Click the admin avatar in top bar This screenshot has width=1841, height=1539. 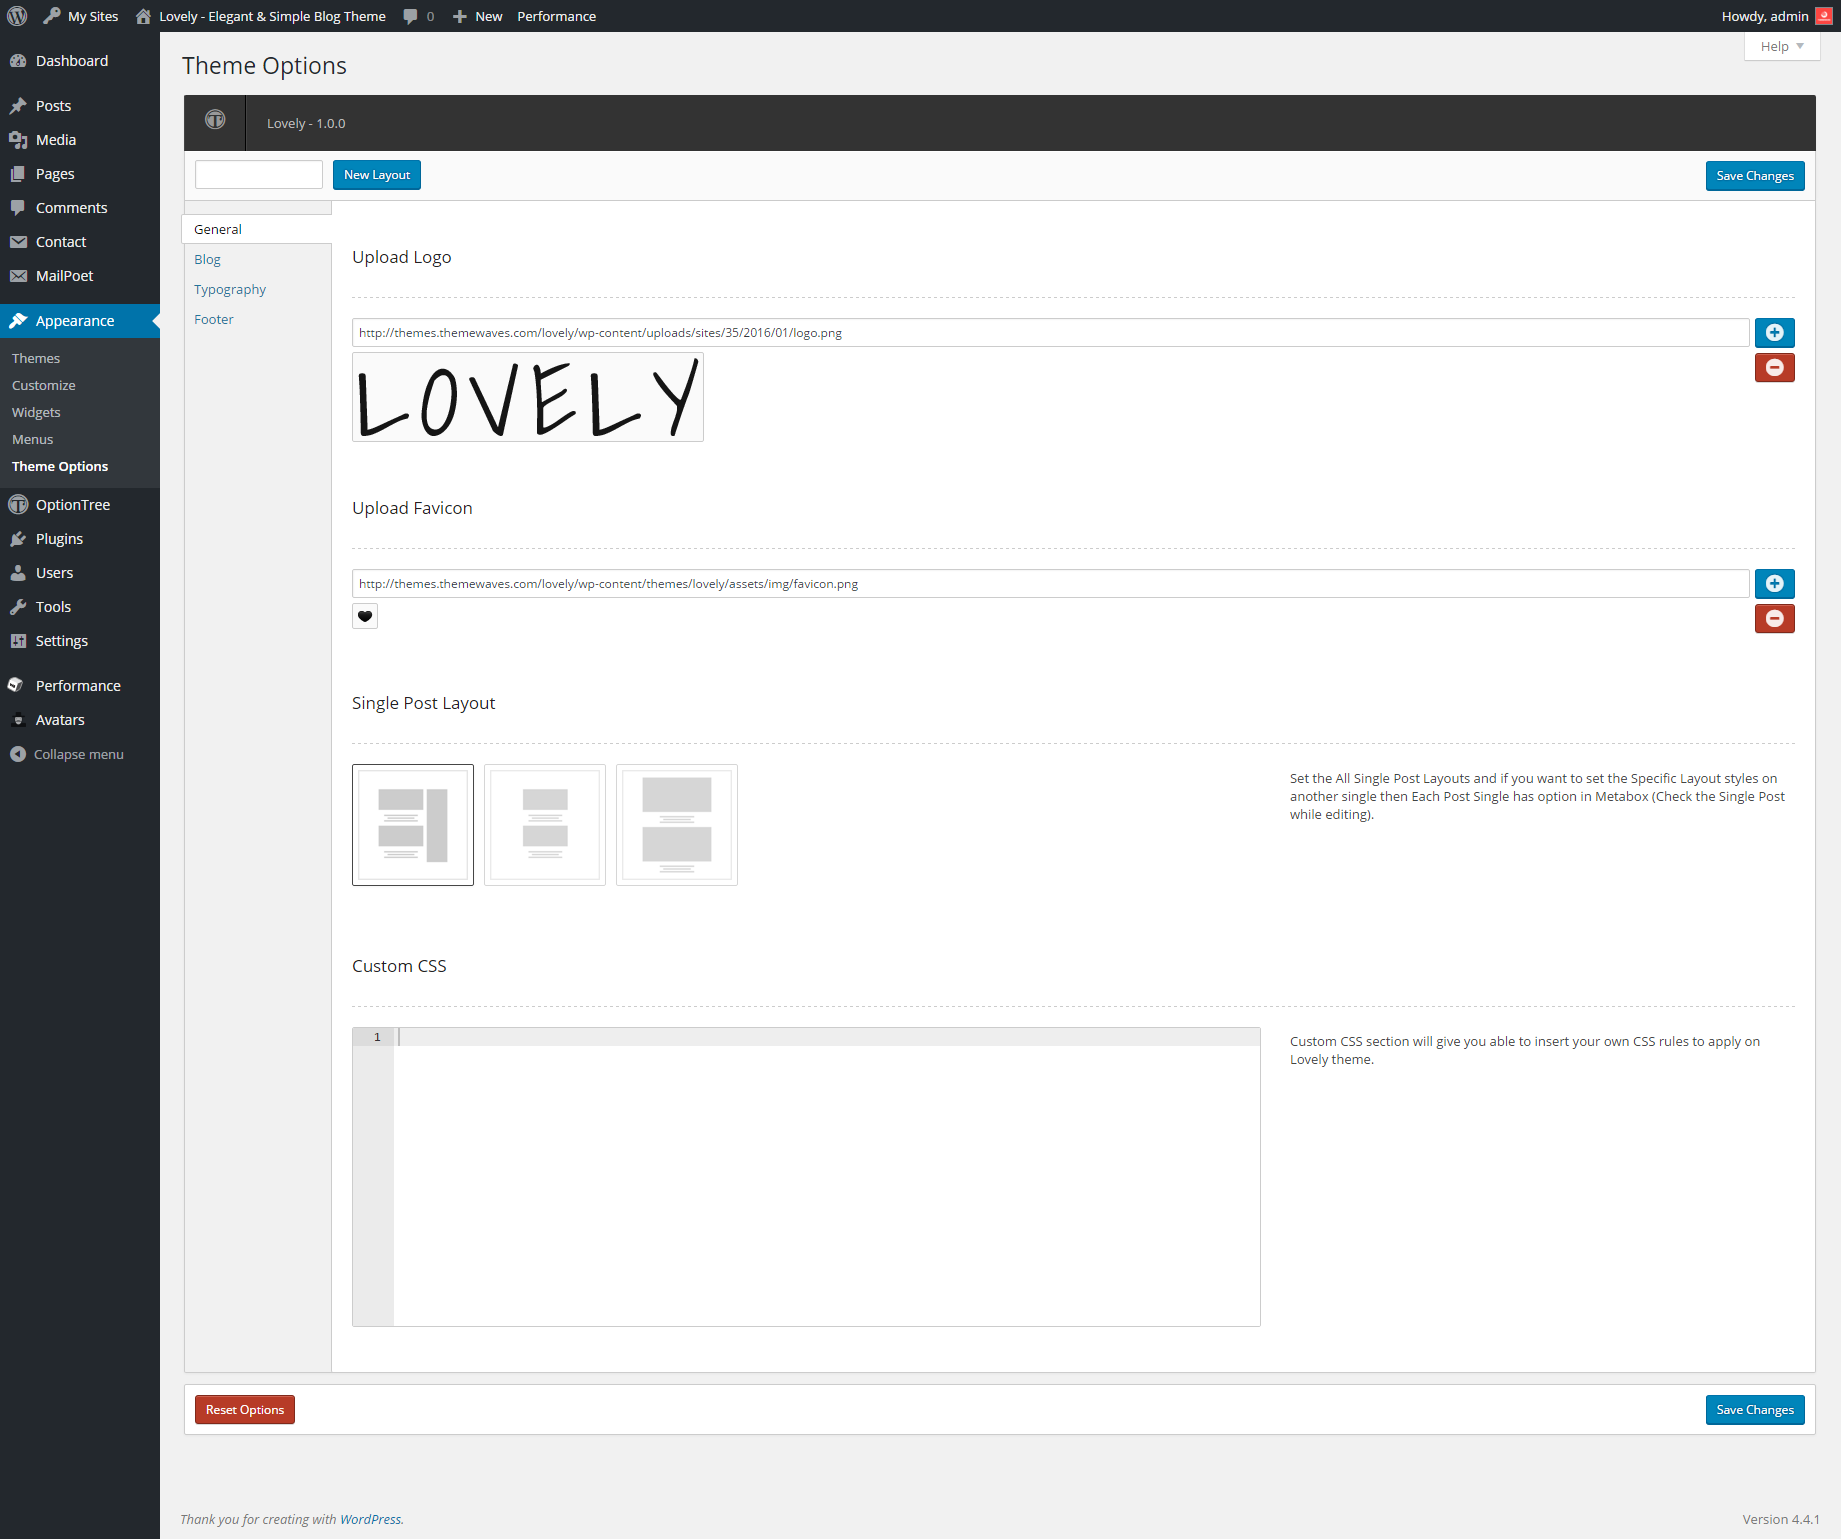point(1824,16)
